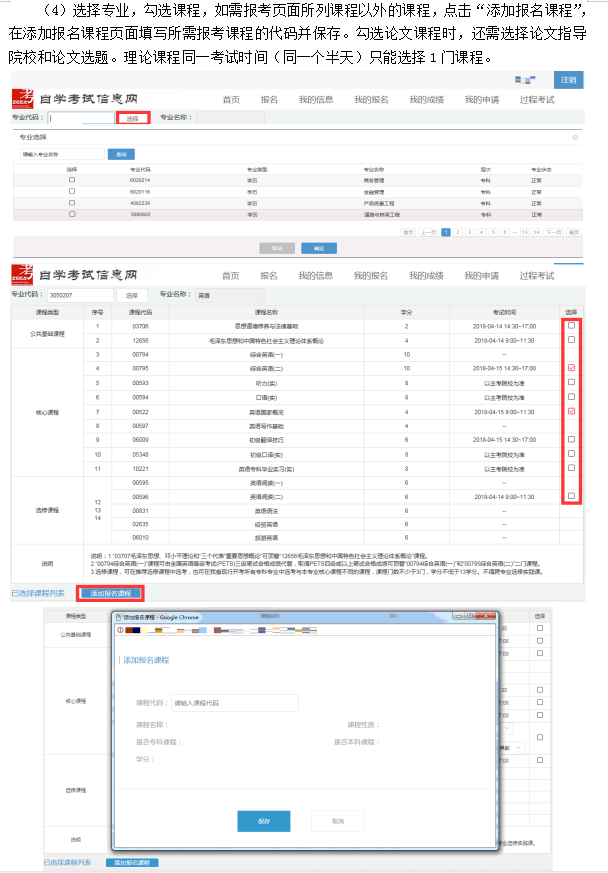Image resolution: width=608 pixels, height=873 pixels.
Task: Open the 已选择课程列表 link under the course table
Action: tap(37, 593)
